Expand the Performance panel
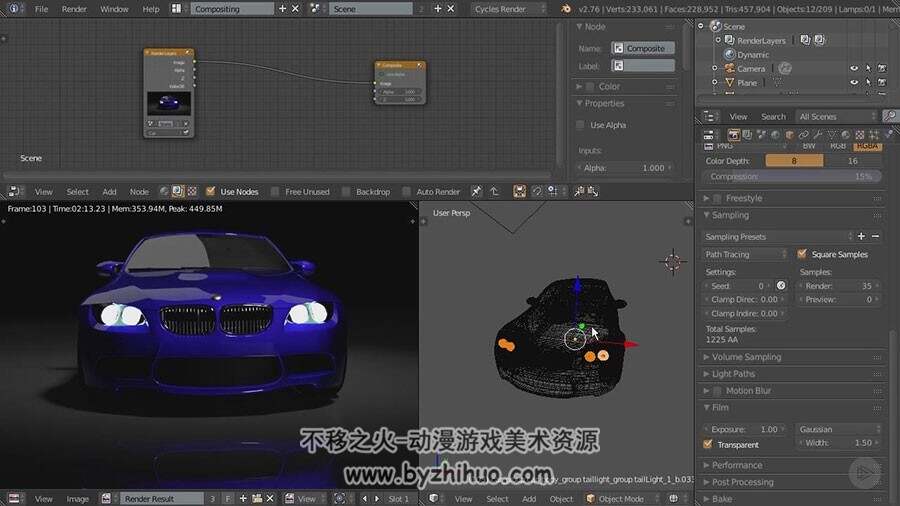This screenshot has width=900, height=506. pos(736,465)
